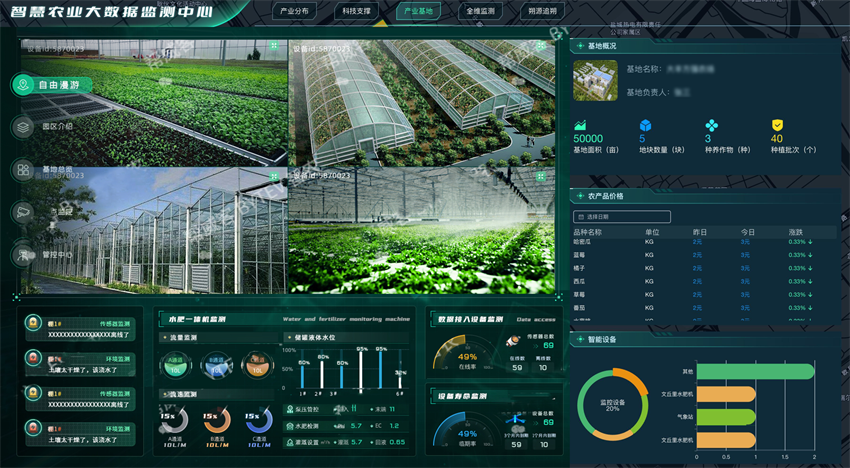Click the 西瓜 price row

703,281
